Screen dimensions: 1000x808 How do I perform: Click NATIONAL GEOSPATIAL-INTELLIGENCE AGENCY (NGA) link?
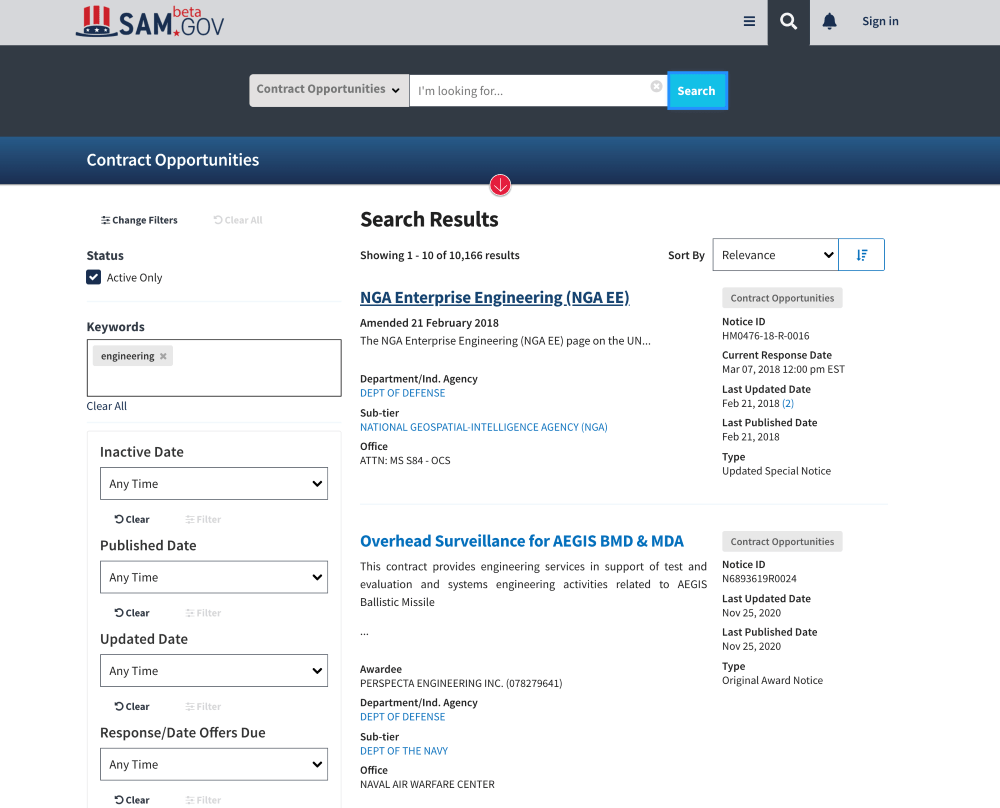(483, 427)
